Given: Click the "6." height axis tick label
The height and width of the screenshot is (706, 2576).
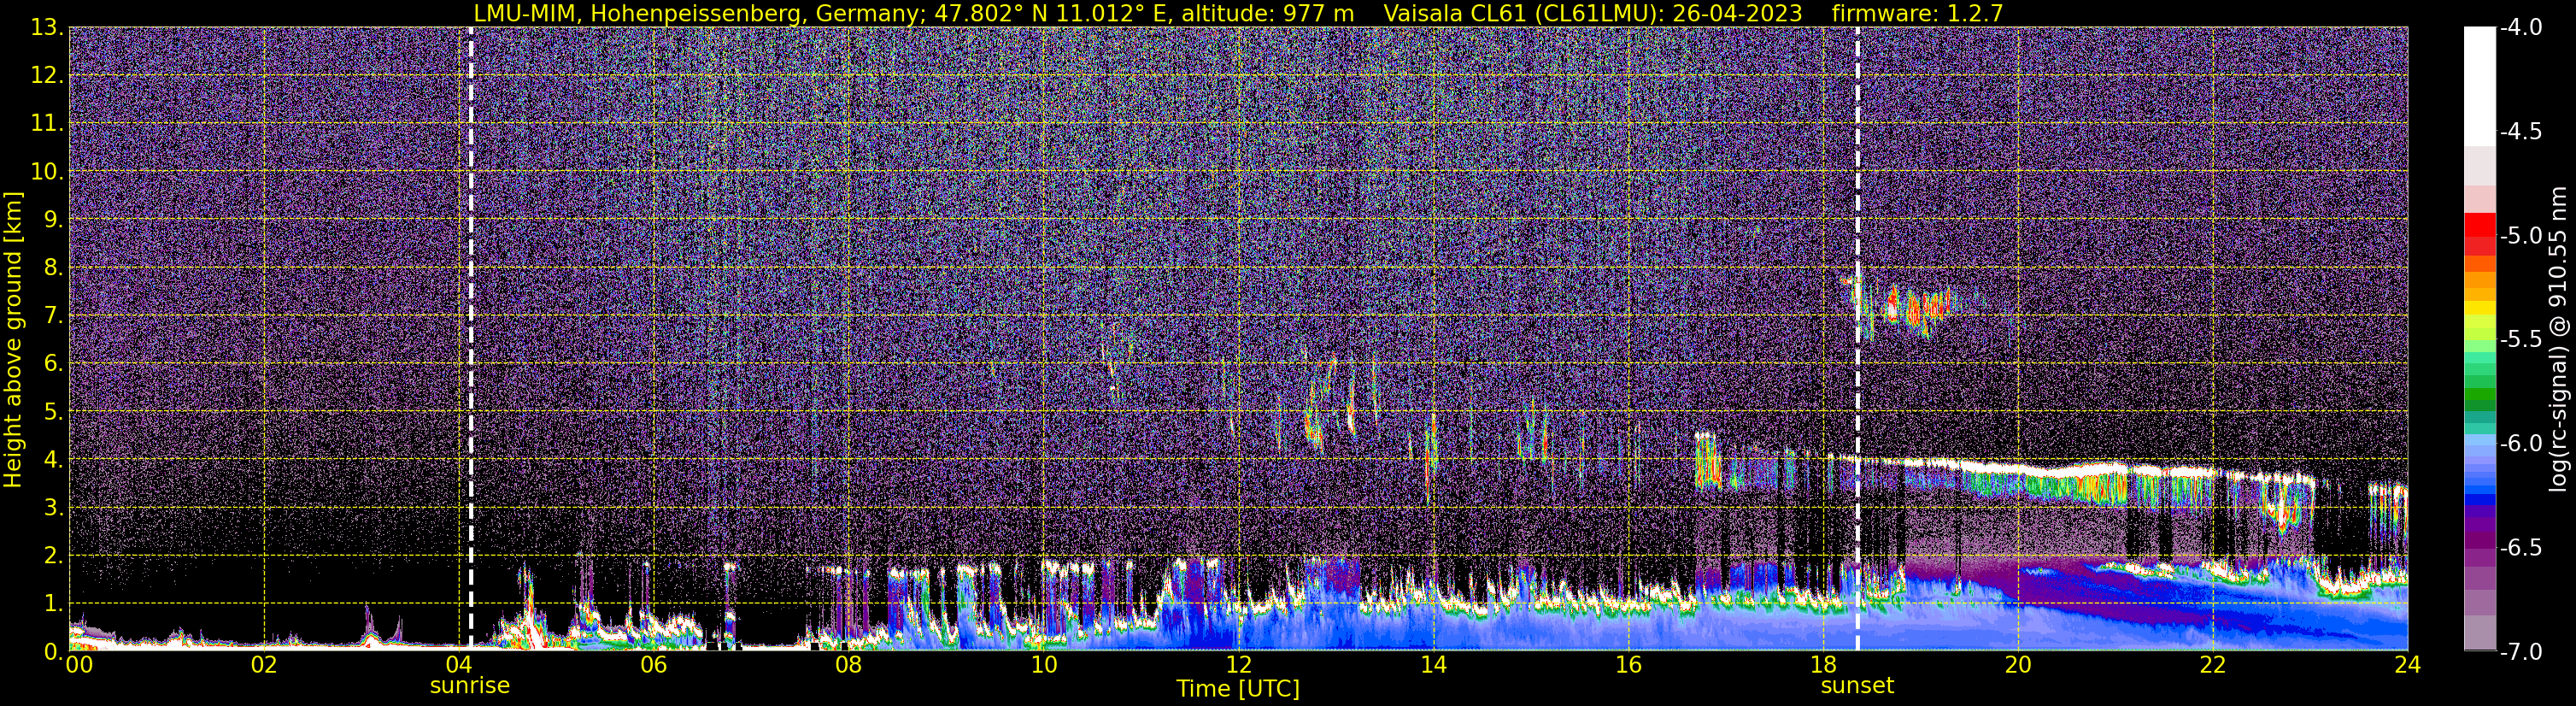Looking at the screenshot, I should point(54,364).
